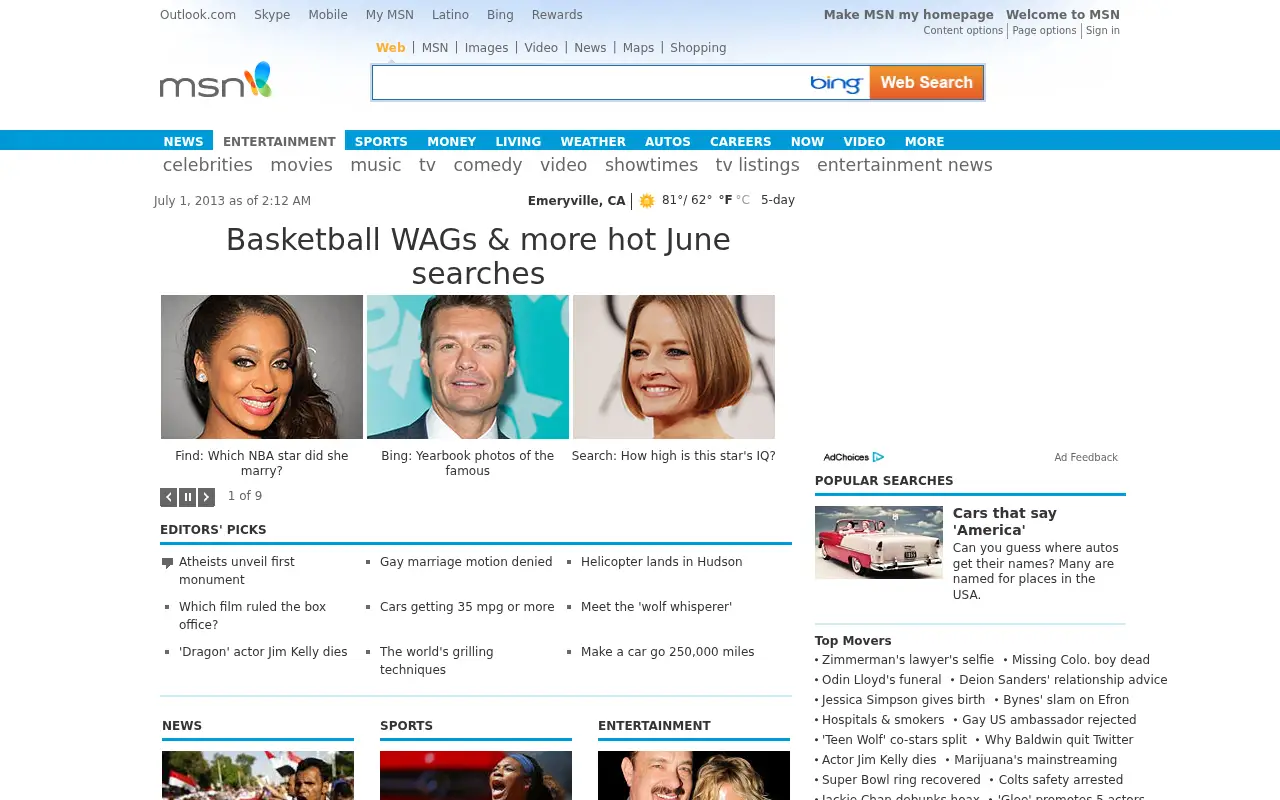Open the Jodie Foster IQ story photo
Screen dimensions: 1280x800
coord(674,367)
